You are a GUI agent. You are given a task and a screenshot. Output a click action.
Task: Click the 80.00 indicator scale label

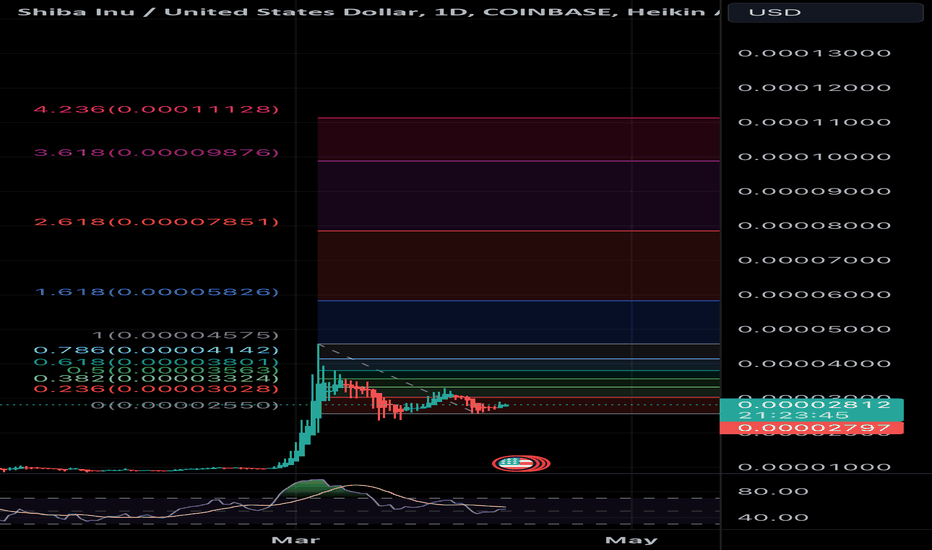(773, 491)
